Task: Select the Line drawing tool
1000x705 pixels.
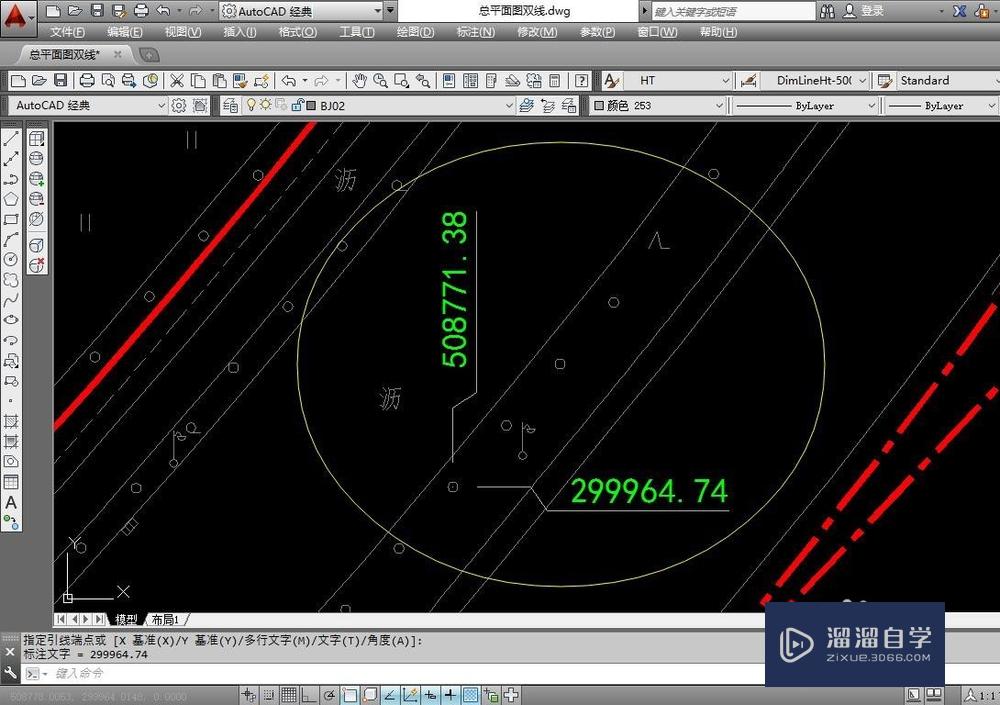Action: [12, 137]
